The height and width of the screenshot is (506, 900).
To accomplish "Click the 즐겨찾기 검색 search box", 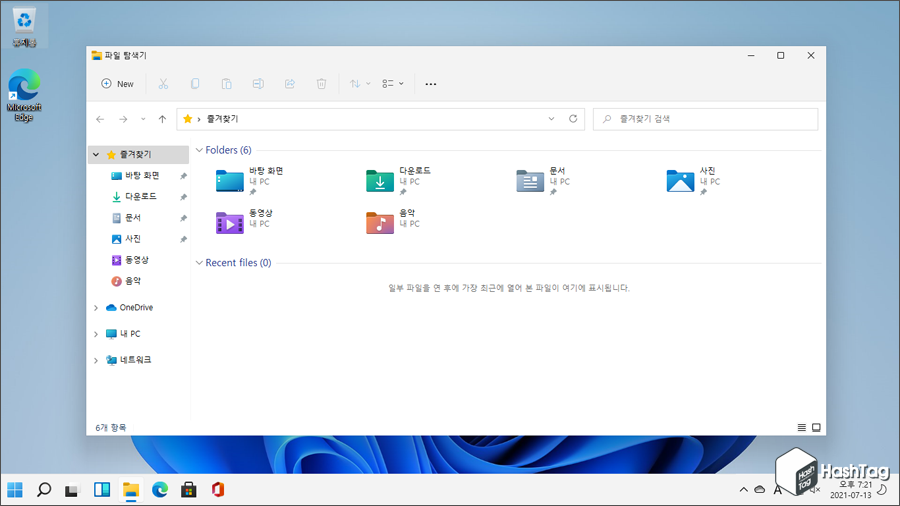I will 705,119.
